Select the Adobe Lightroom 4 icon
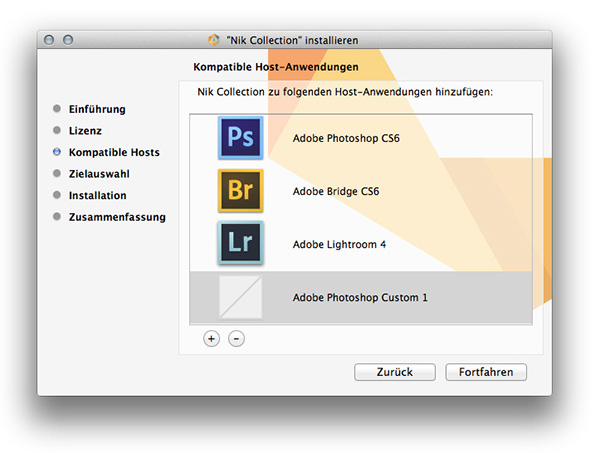This screenshot has width=600, height=453. [240, 243]
